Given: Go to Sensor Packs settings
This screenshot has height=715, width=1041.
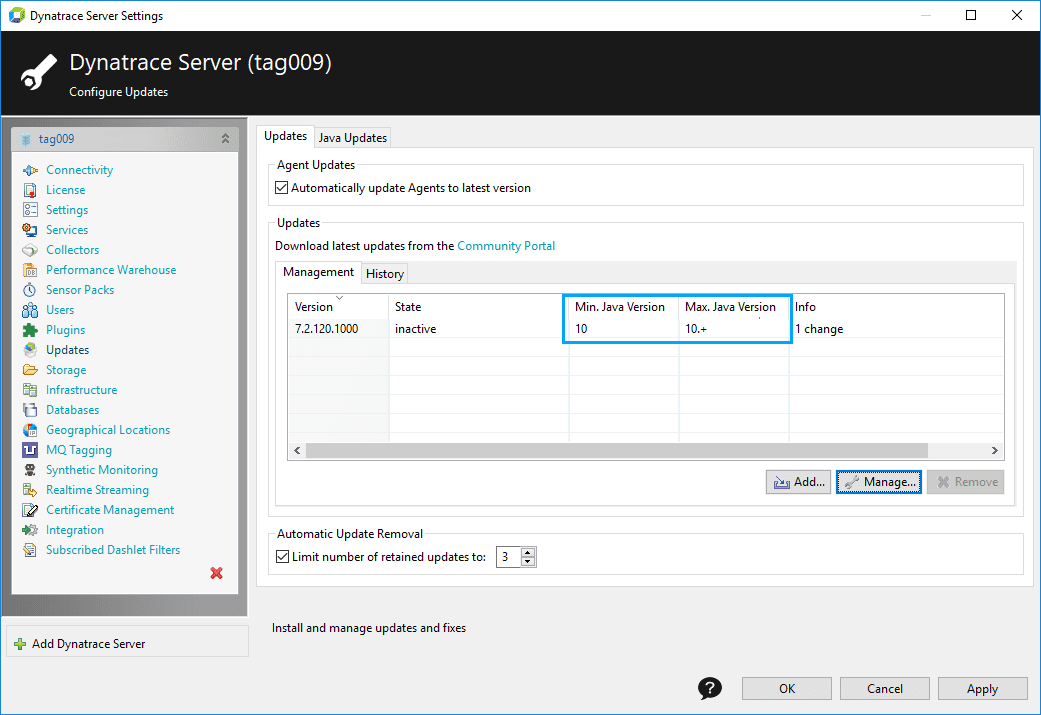Looking at the screenshot, I should pyautogui.click(x=80, y=290).
